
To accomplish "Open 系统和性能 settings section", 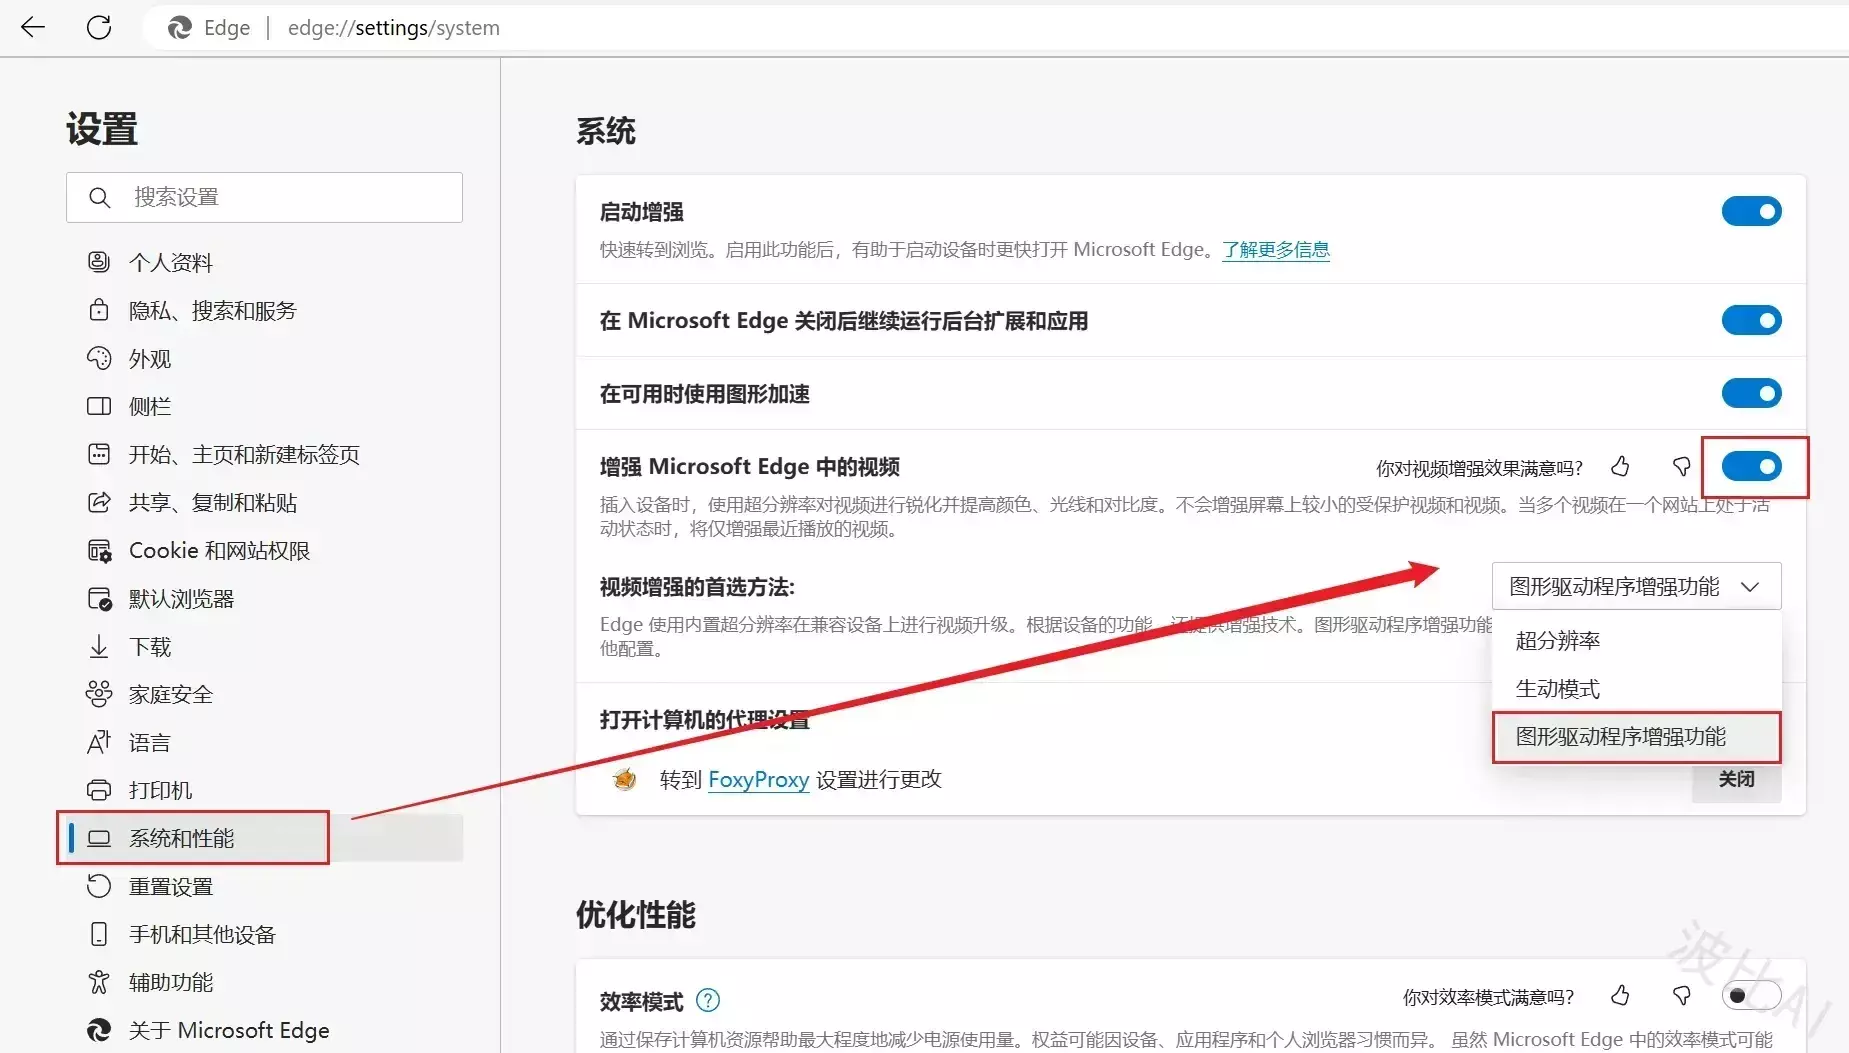I will pyautogui.click(x=264, y=838).
